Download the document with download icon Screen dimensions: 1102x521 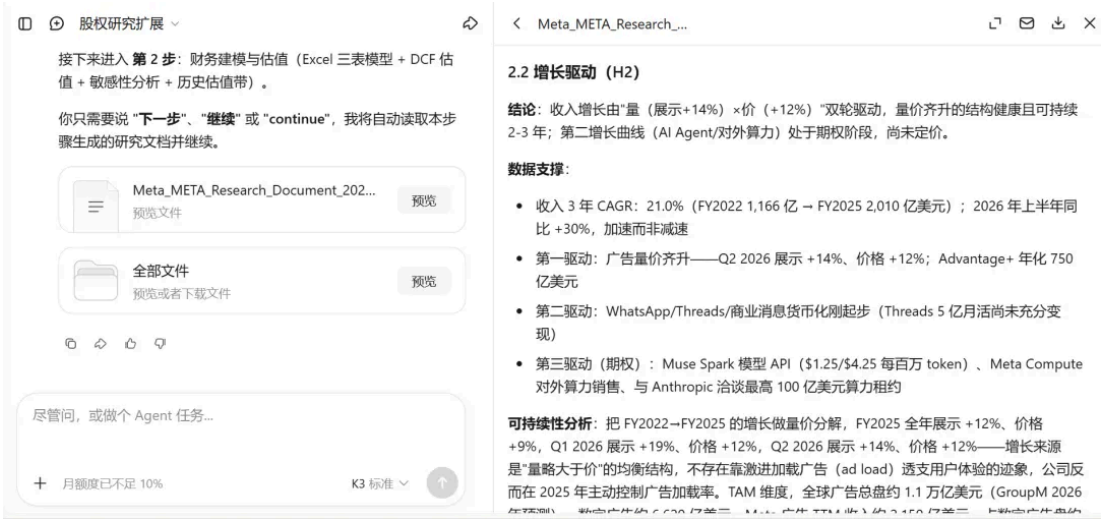point(1058,24)
